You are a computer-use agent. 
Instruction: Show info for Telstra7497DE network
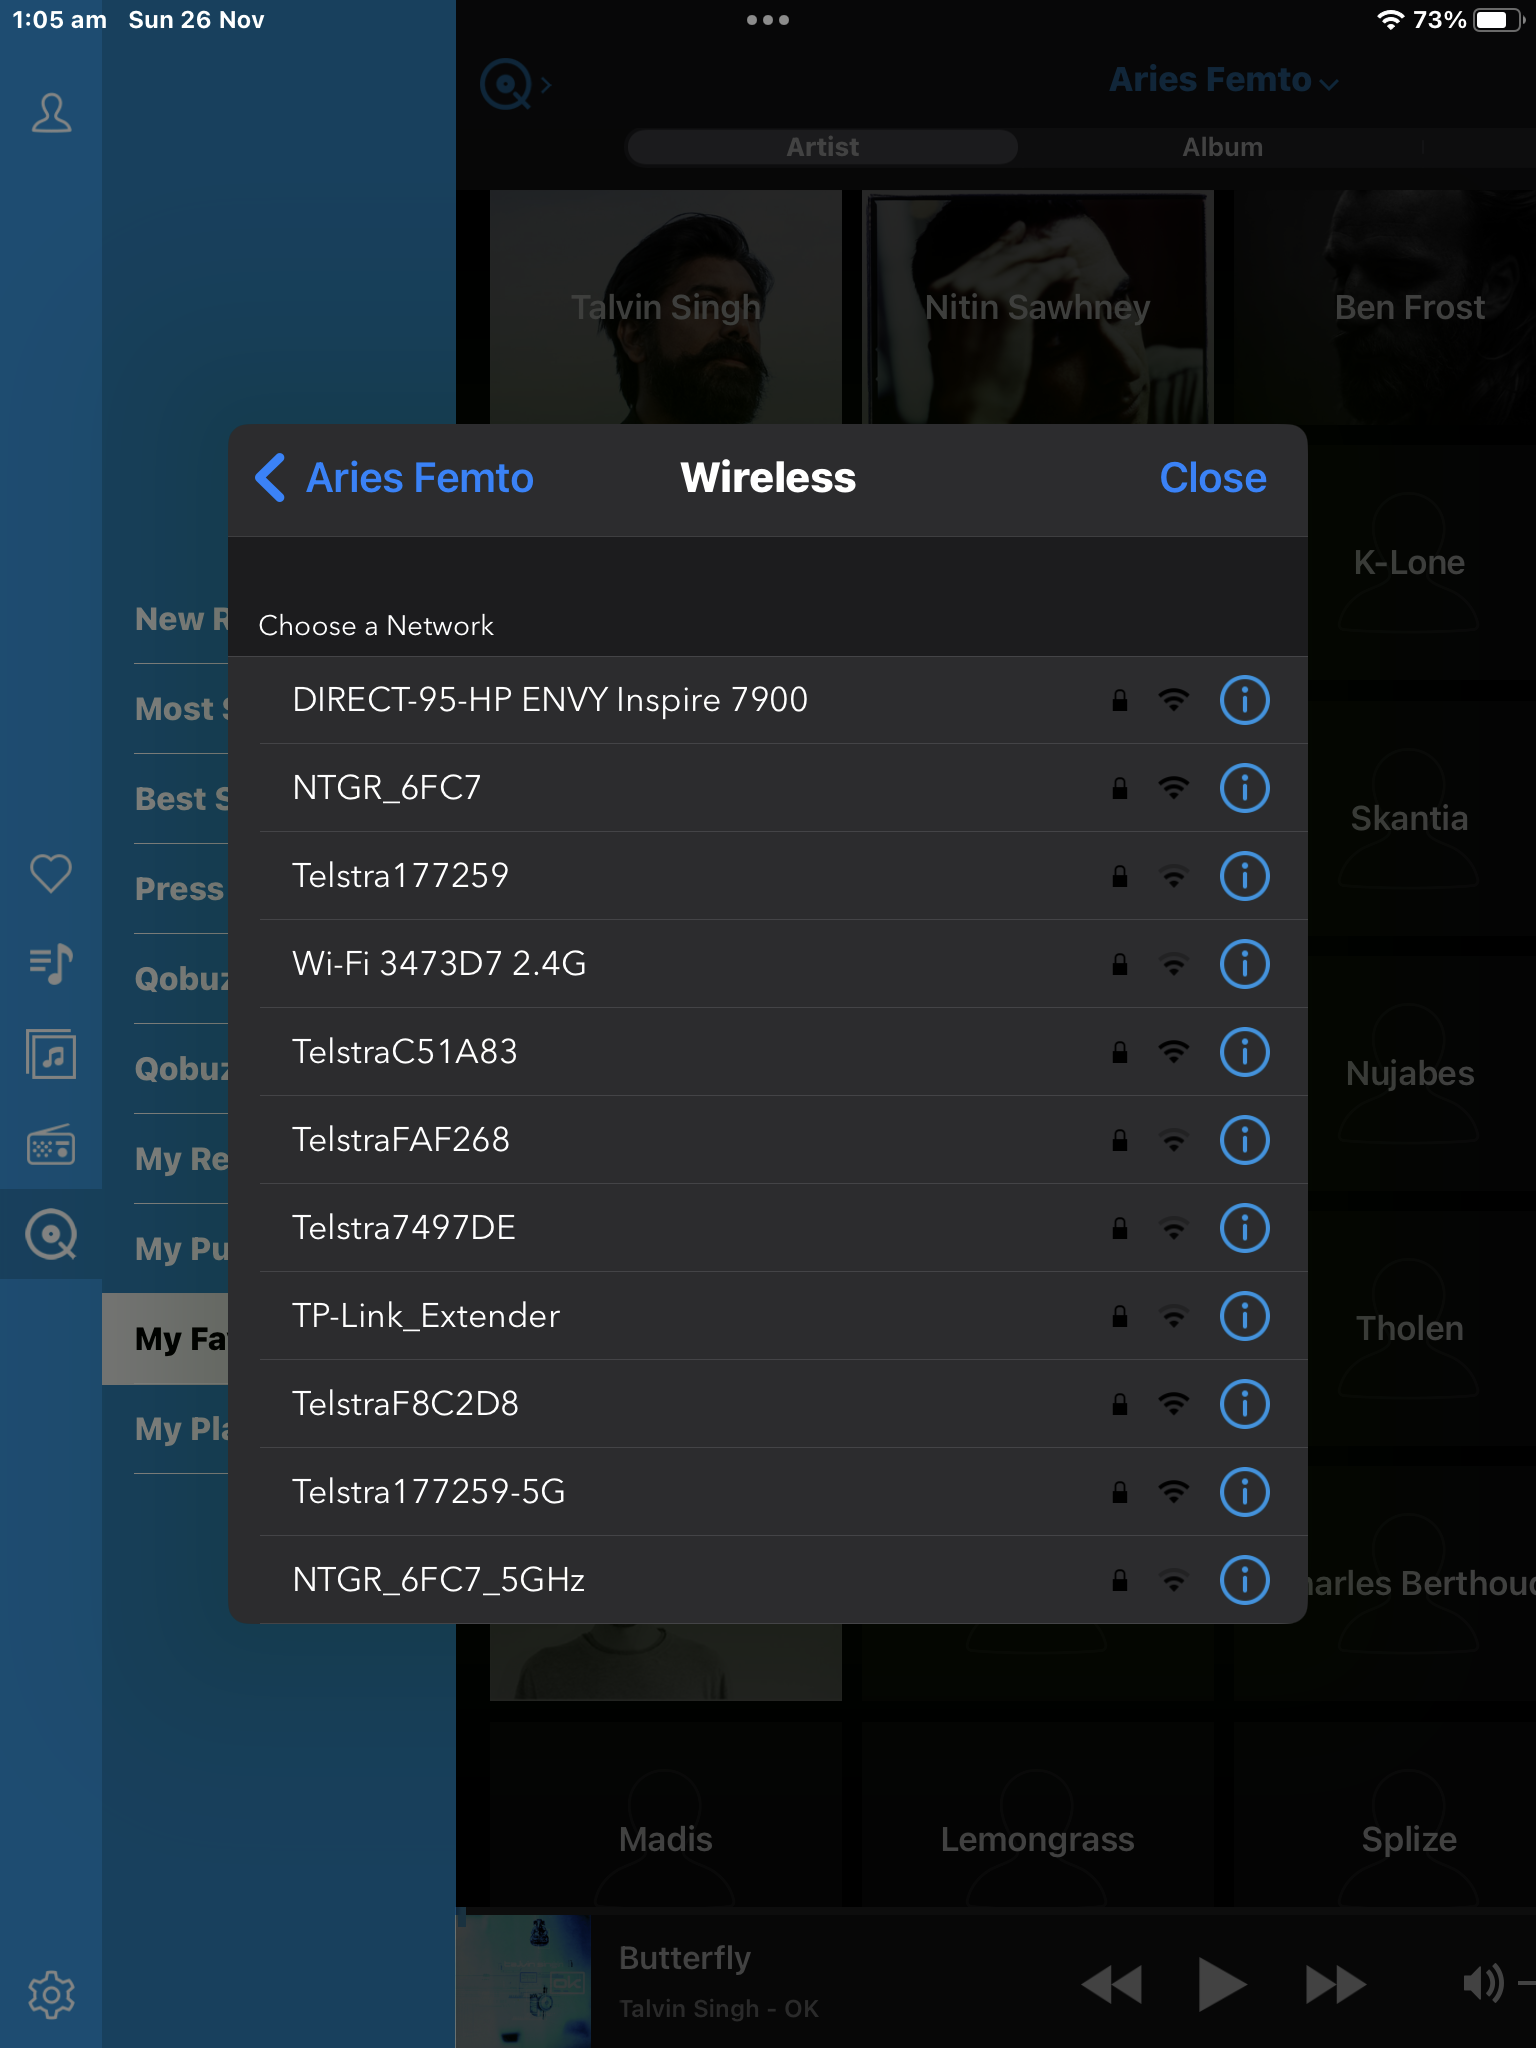click(x=1245, y=1228)
